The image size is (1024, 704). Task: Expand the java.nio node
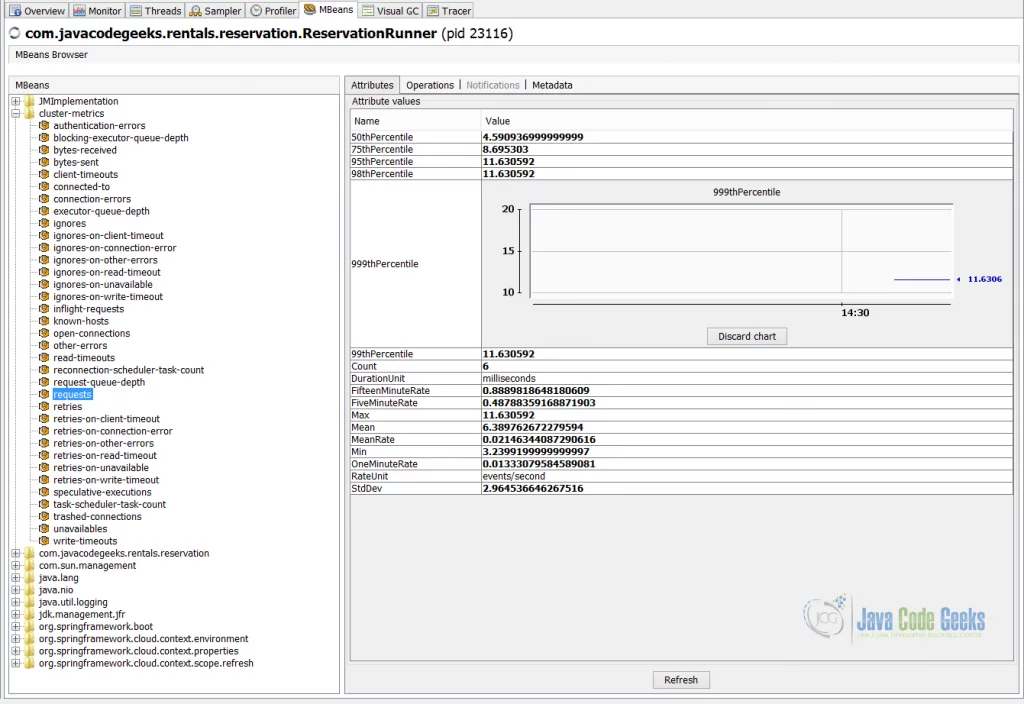pos(16,590)
